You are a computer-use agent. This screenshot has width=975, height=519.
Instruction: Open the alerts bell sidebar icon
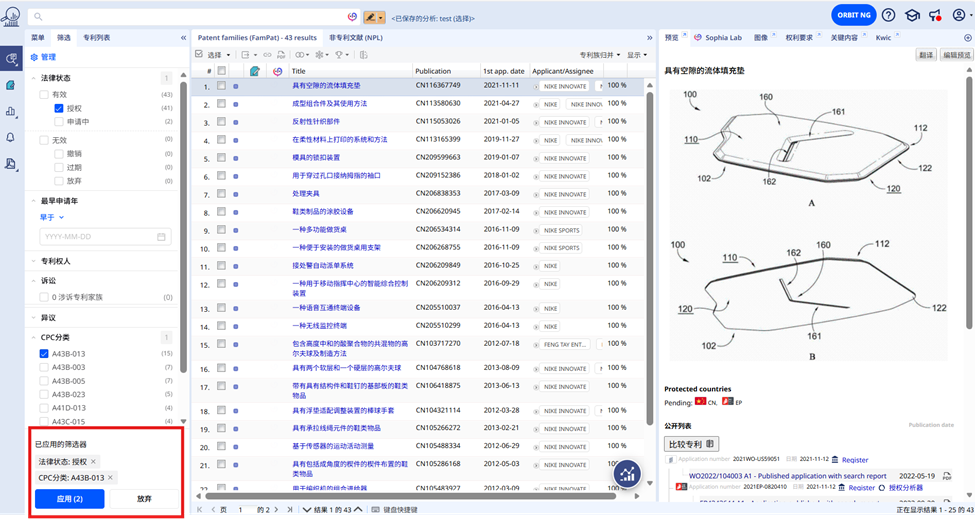11,137
